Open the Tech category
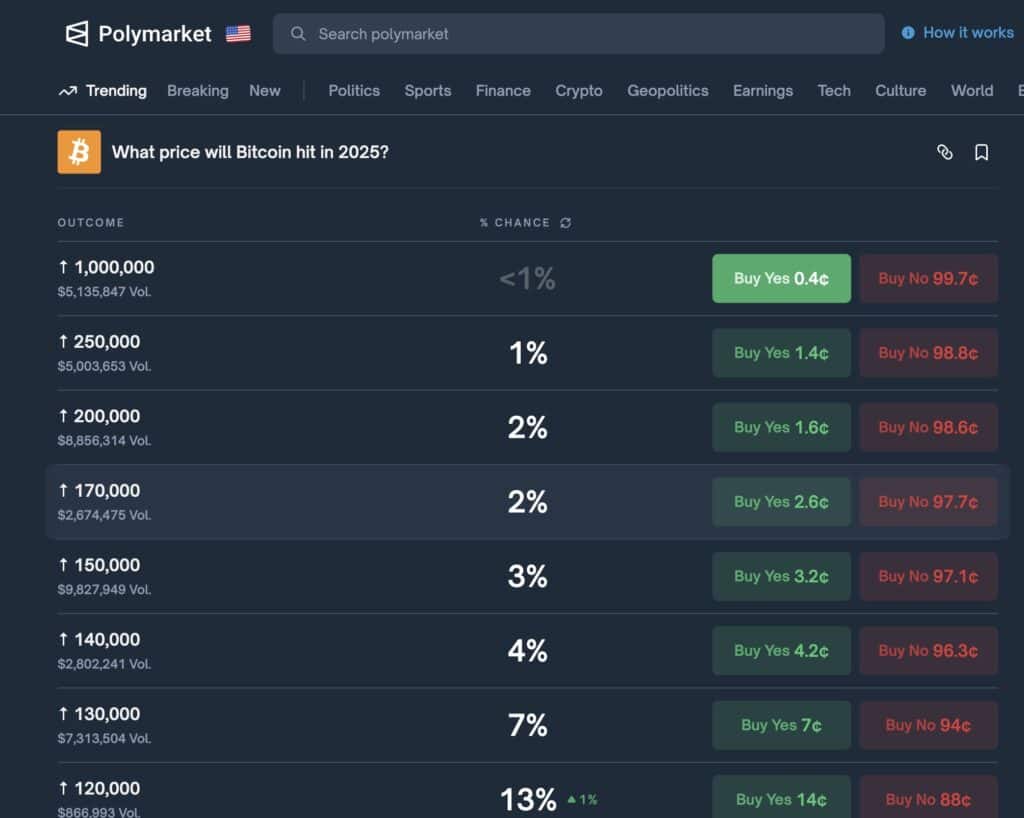The height and width of the screenshot is (818, 1024). coord(834,91)
